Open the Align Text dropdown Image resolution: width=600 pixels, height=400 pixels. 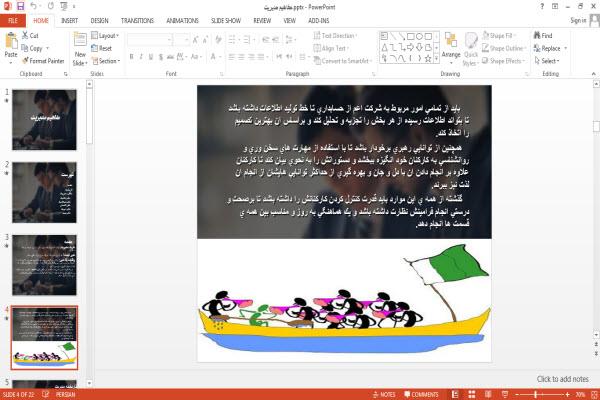coord(331,48)
